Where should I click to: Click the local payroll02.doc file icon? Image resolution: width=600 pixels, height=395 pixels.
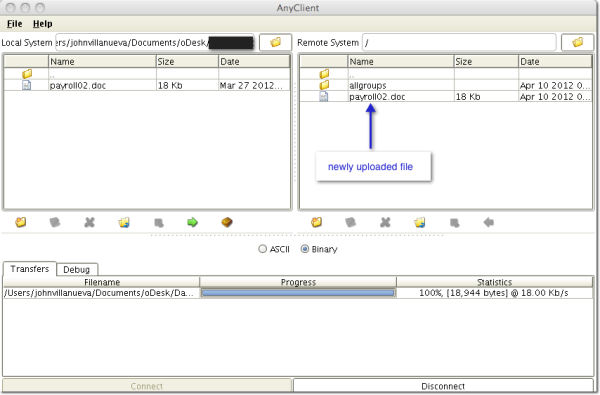click(x=26, y=85)
